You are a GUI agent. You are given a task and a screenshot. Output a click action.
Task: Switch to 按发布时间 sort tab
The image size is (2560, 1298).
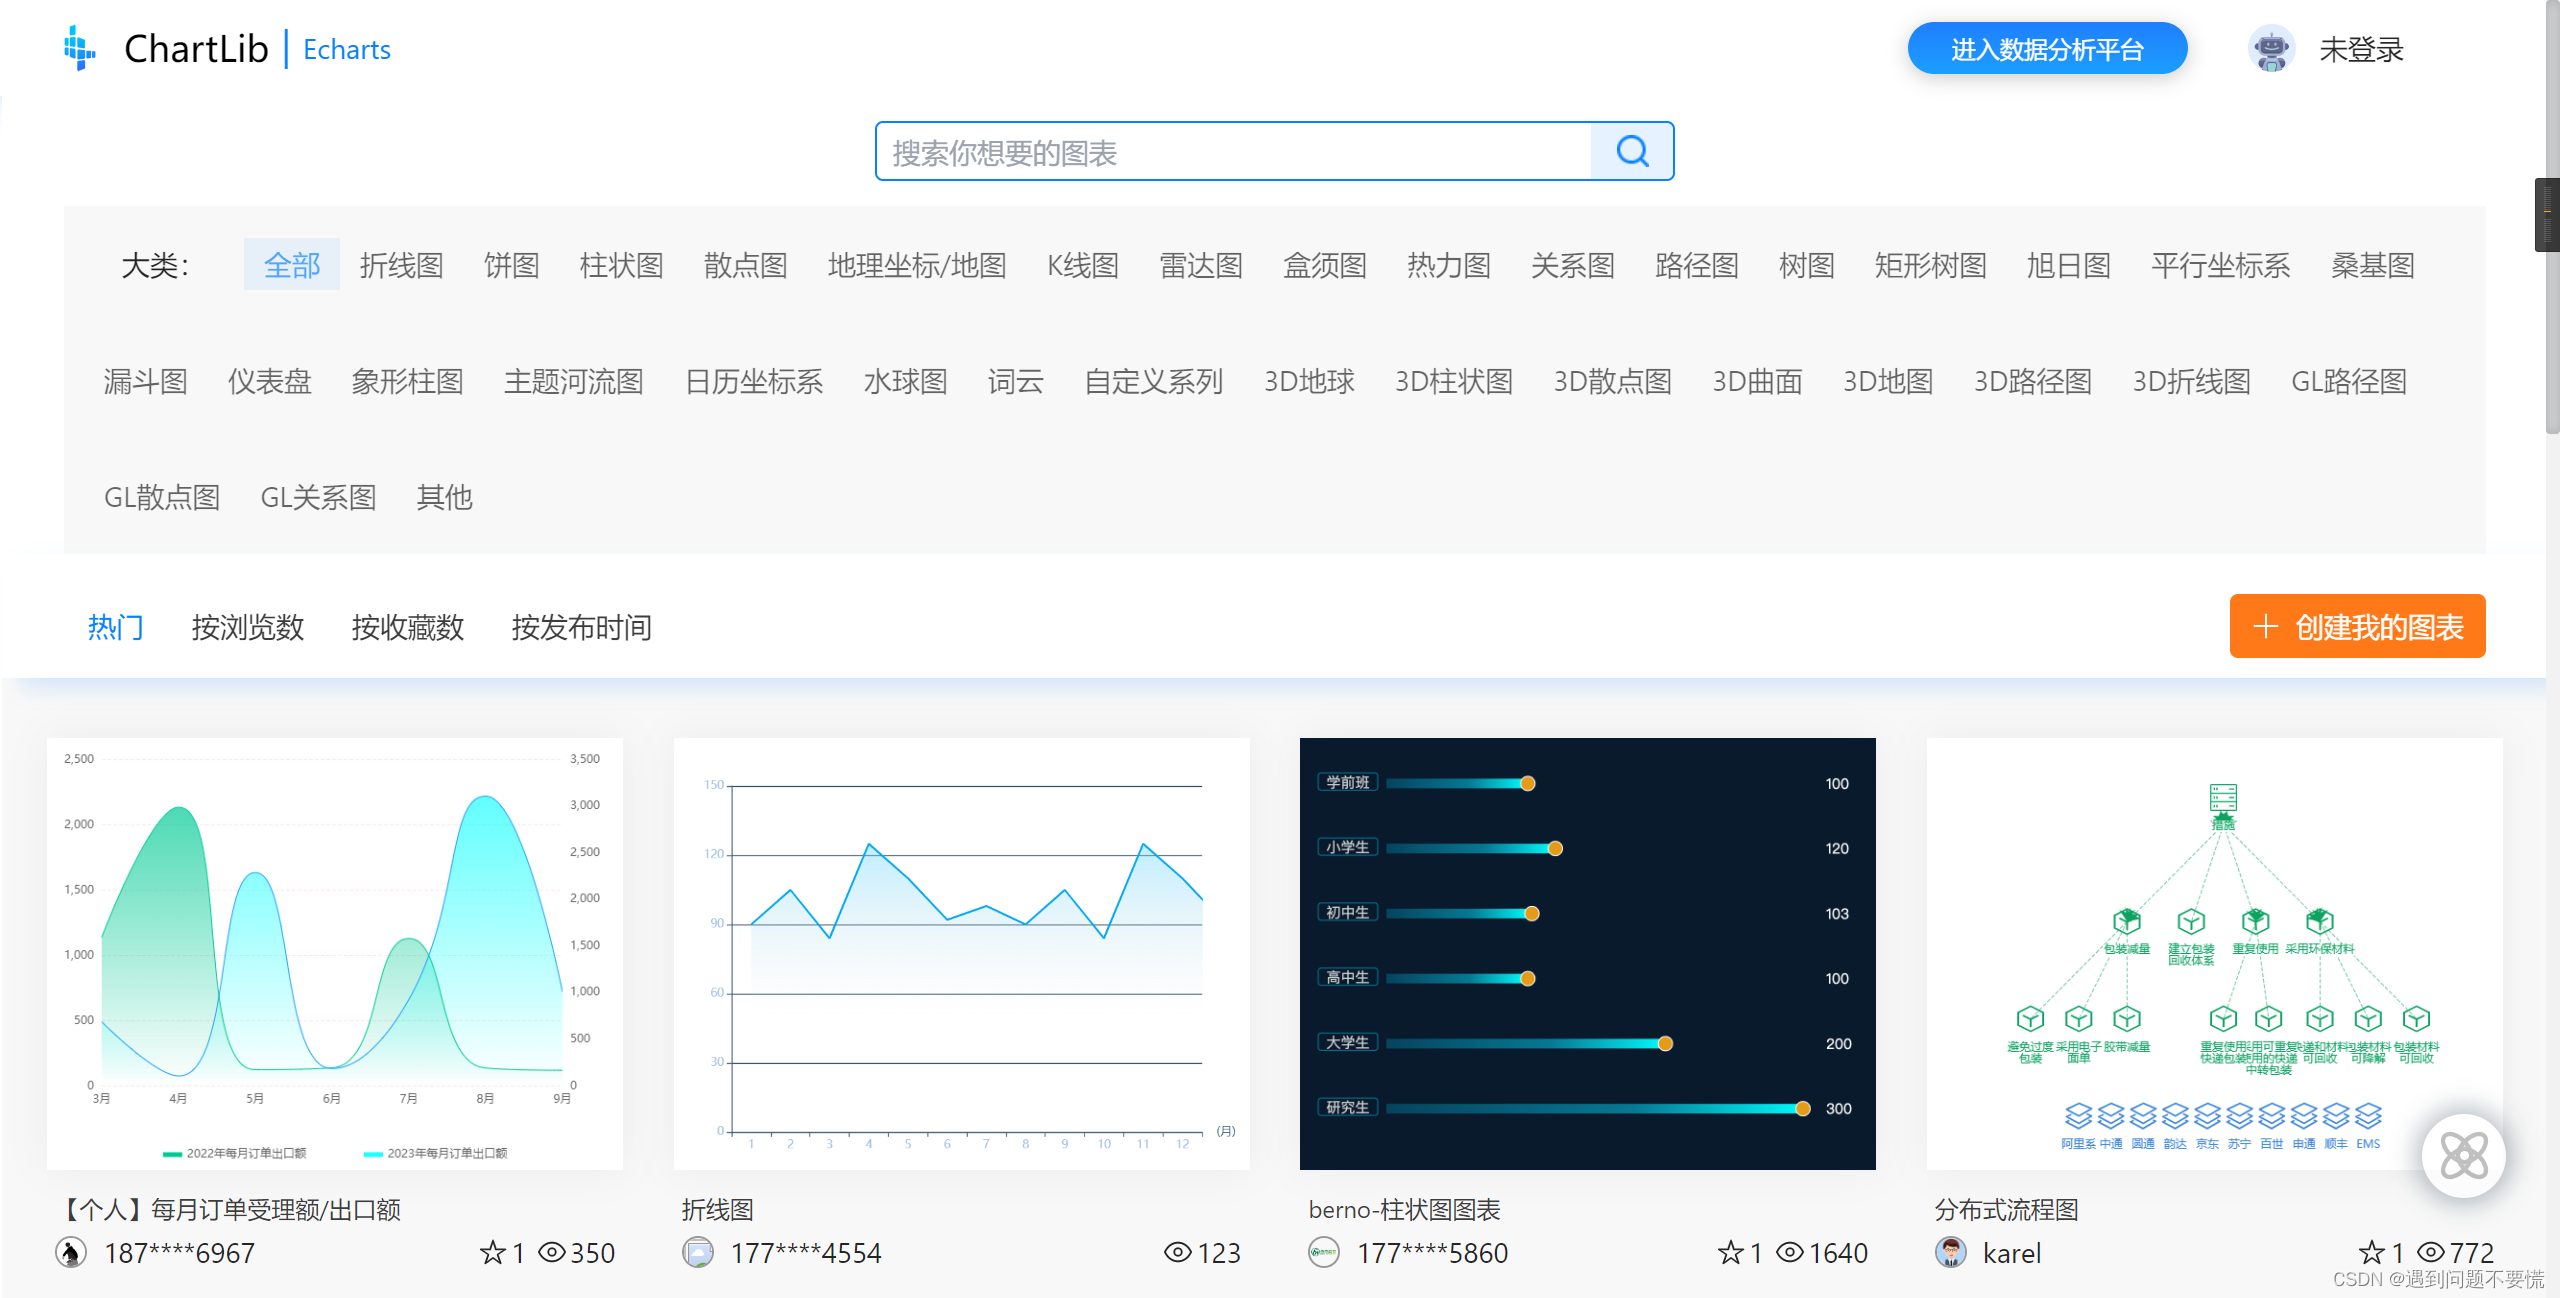pos(581,627)
